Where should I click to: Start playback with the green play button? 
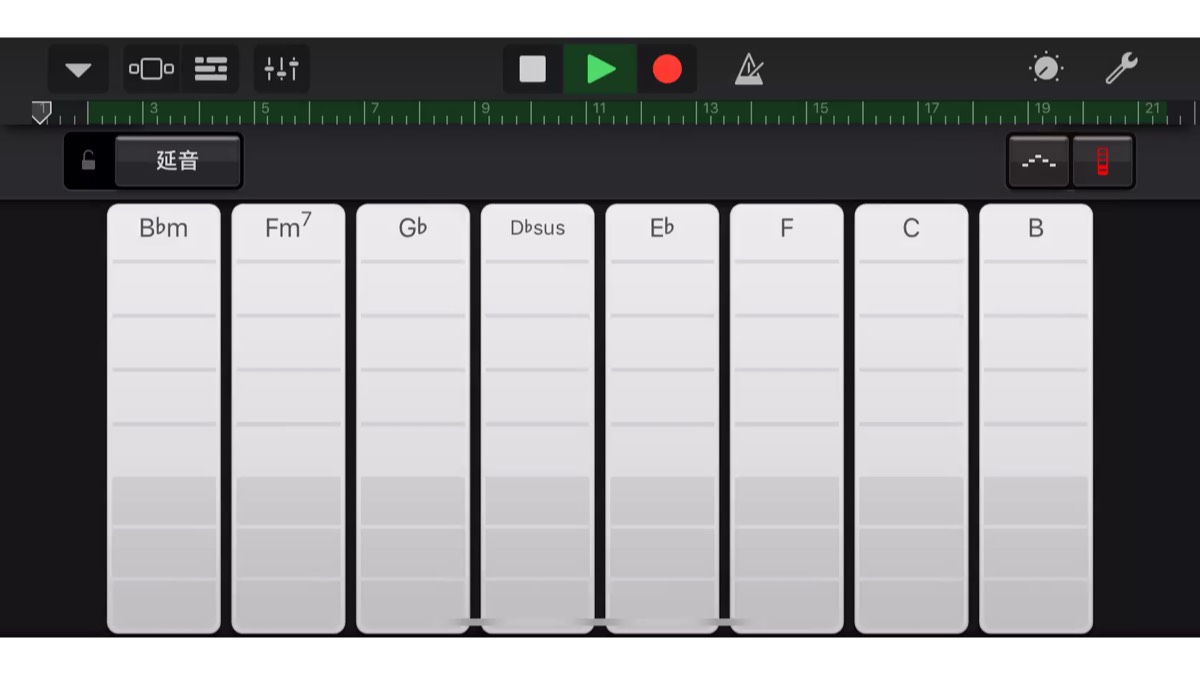[x=600, y=69]
